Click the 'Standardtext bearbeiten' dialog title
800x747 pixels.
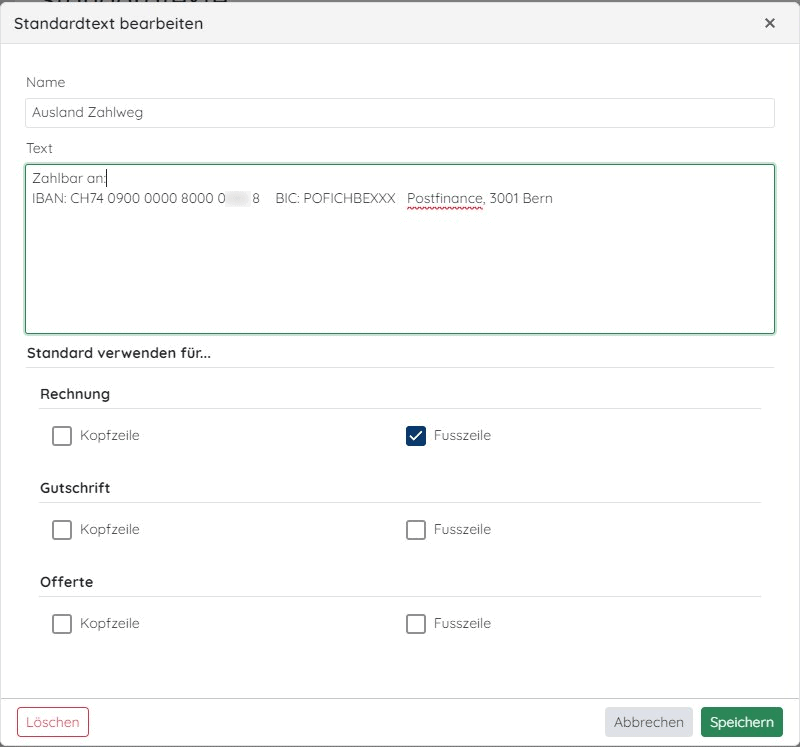pos(108,23)
